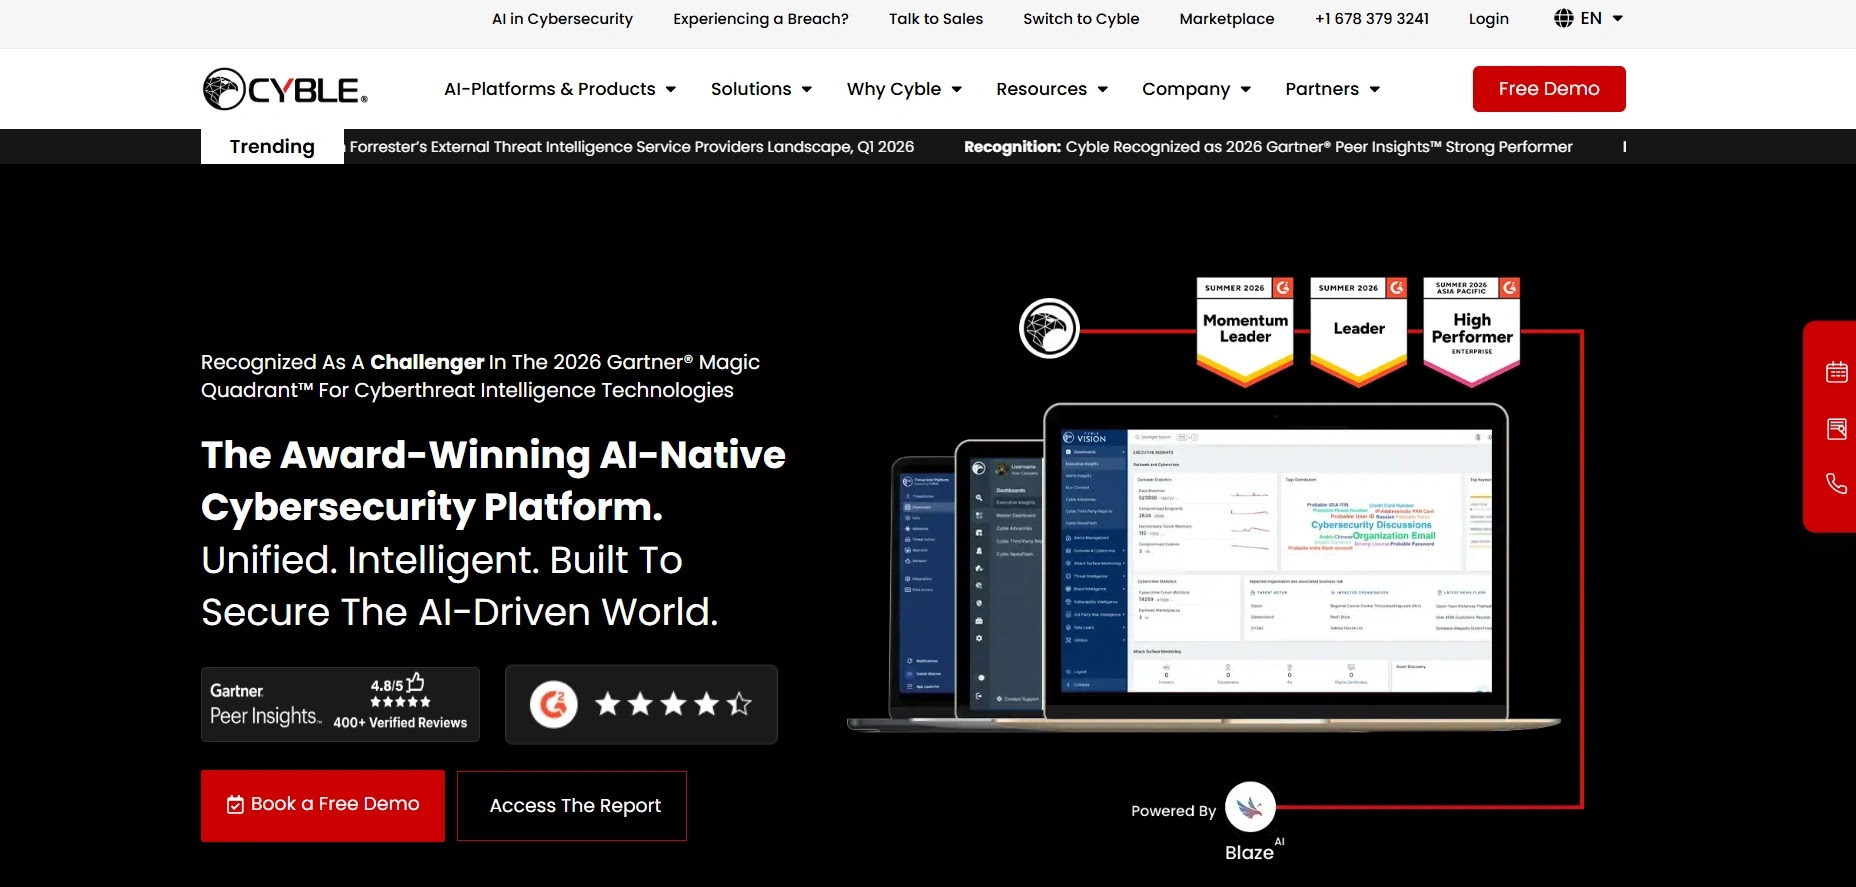Image resolution: width=1856 pixels, height=887 pixels.
Task: Click the 400+ Verified Reviews text
Action: coord(400,722)
